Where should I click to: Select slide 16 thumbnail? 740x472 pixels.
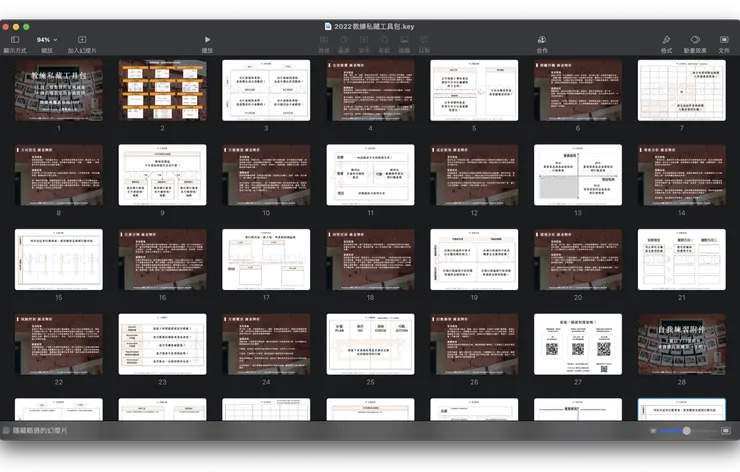point(162,260)
